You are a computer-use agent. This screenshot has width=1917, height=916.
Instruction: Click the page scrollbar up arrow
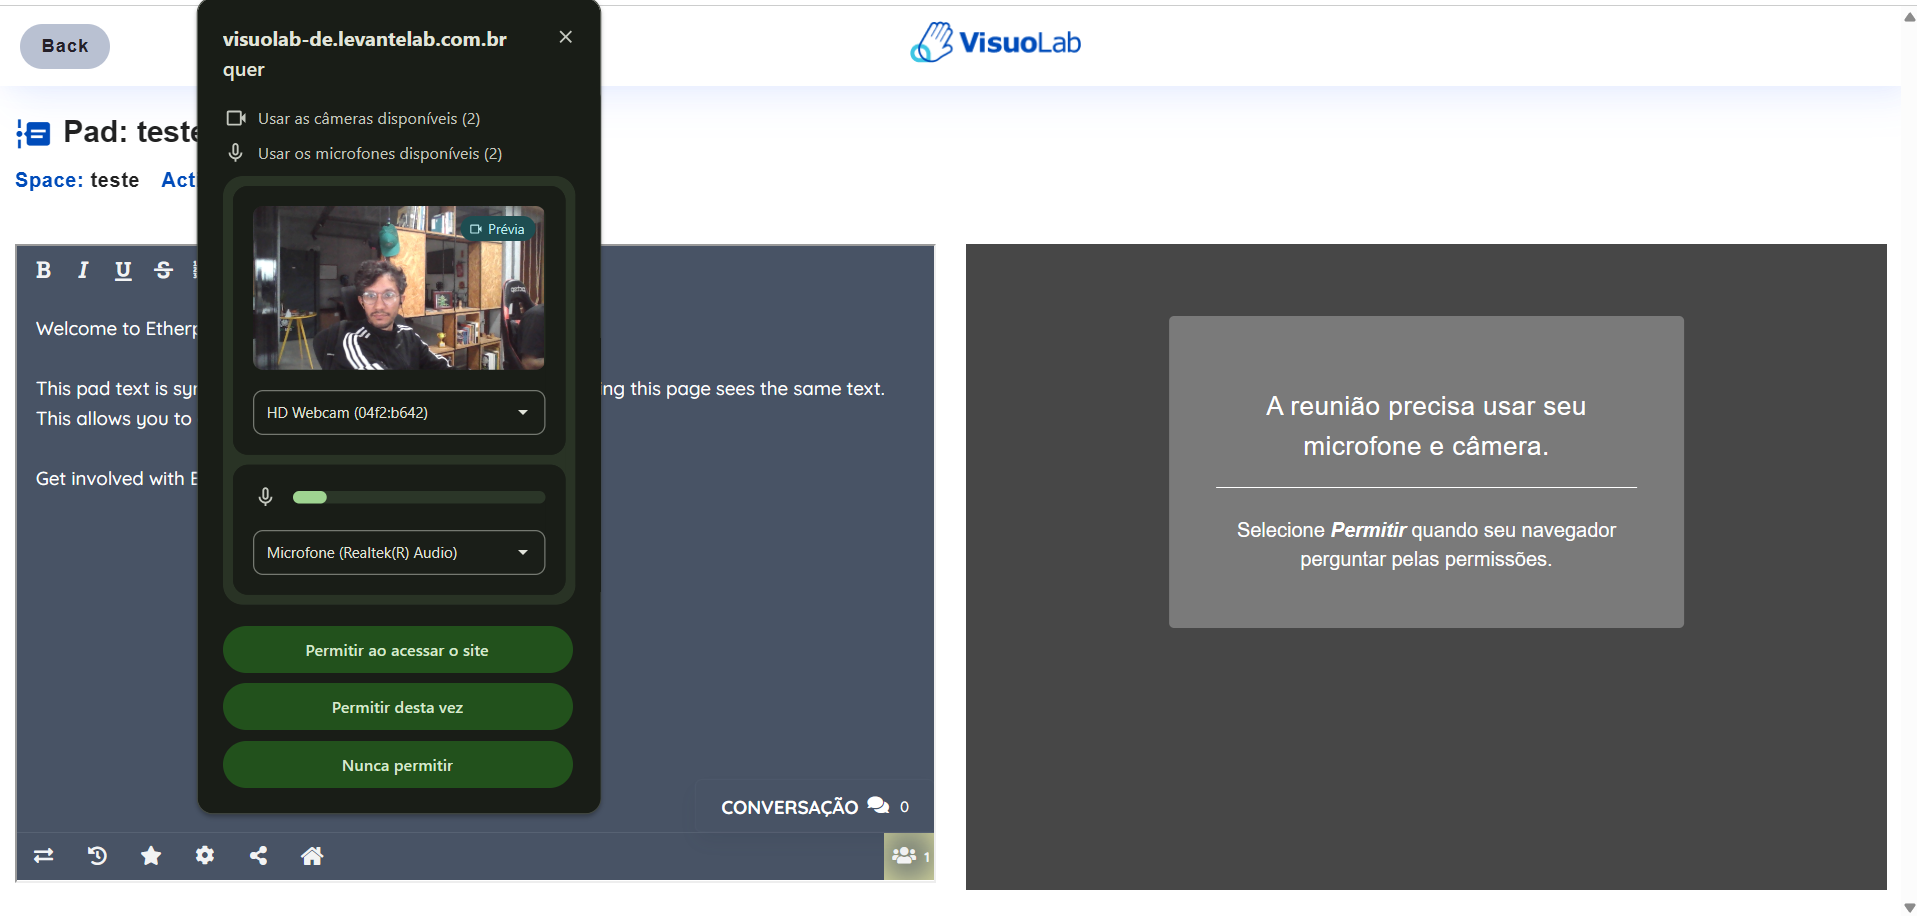(1909, 16)
